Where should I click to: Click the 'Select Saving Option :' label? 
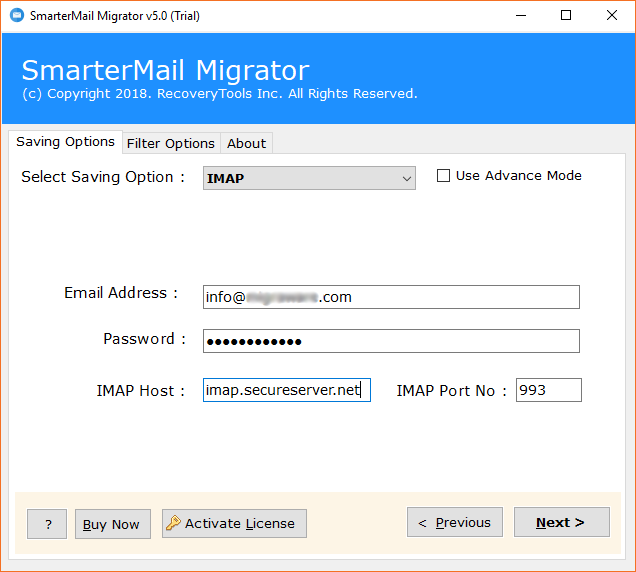pos(103,177)
